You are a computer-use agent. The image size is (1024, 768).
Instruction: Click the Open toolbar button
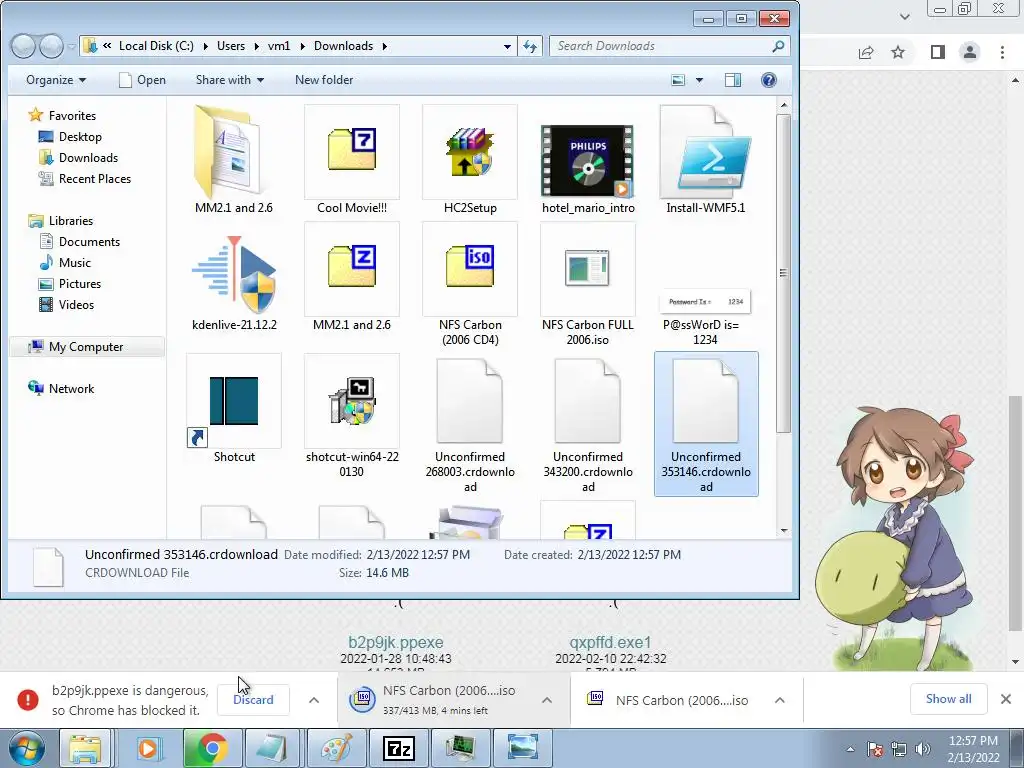tap(142, 80)
